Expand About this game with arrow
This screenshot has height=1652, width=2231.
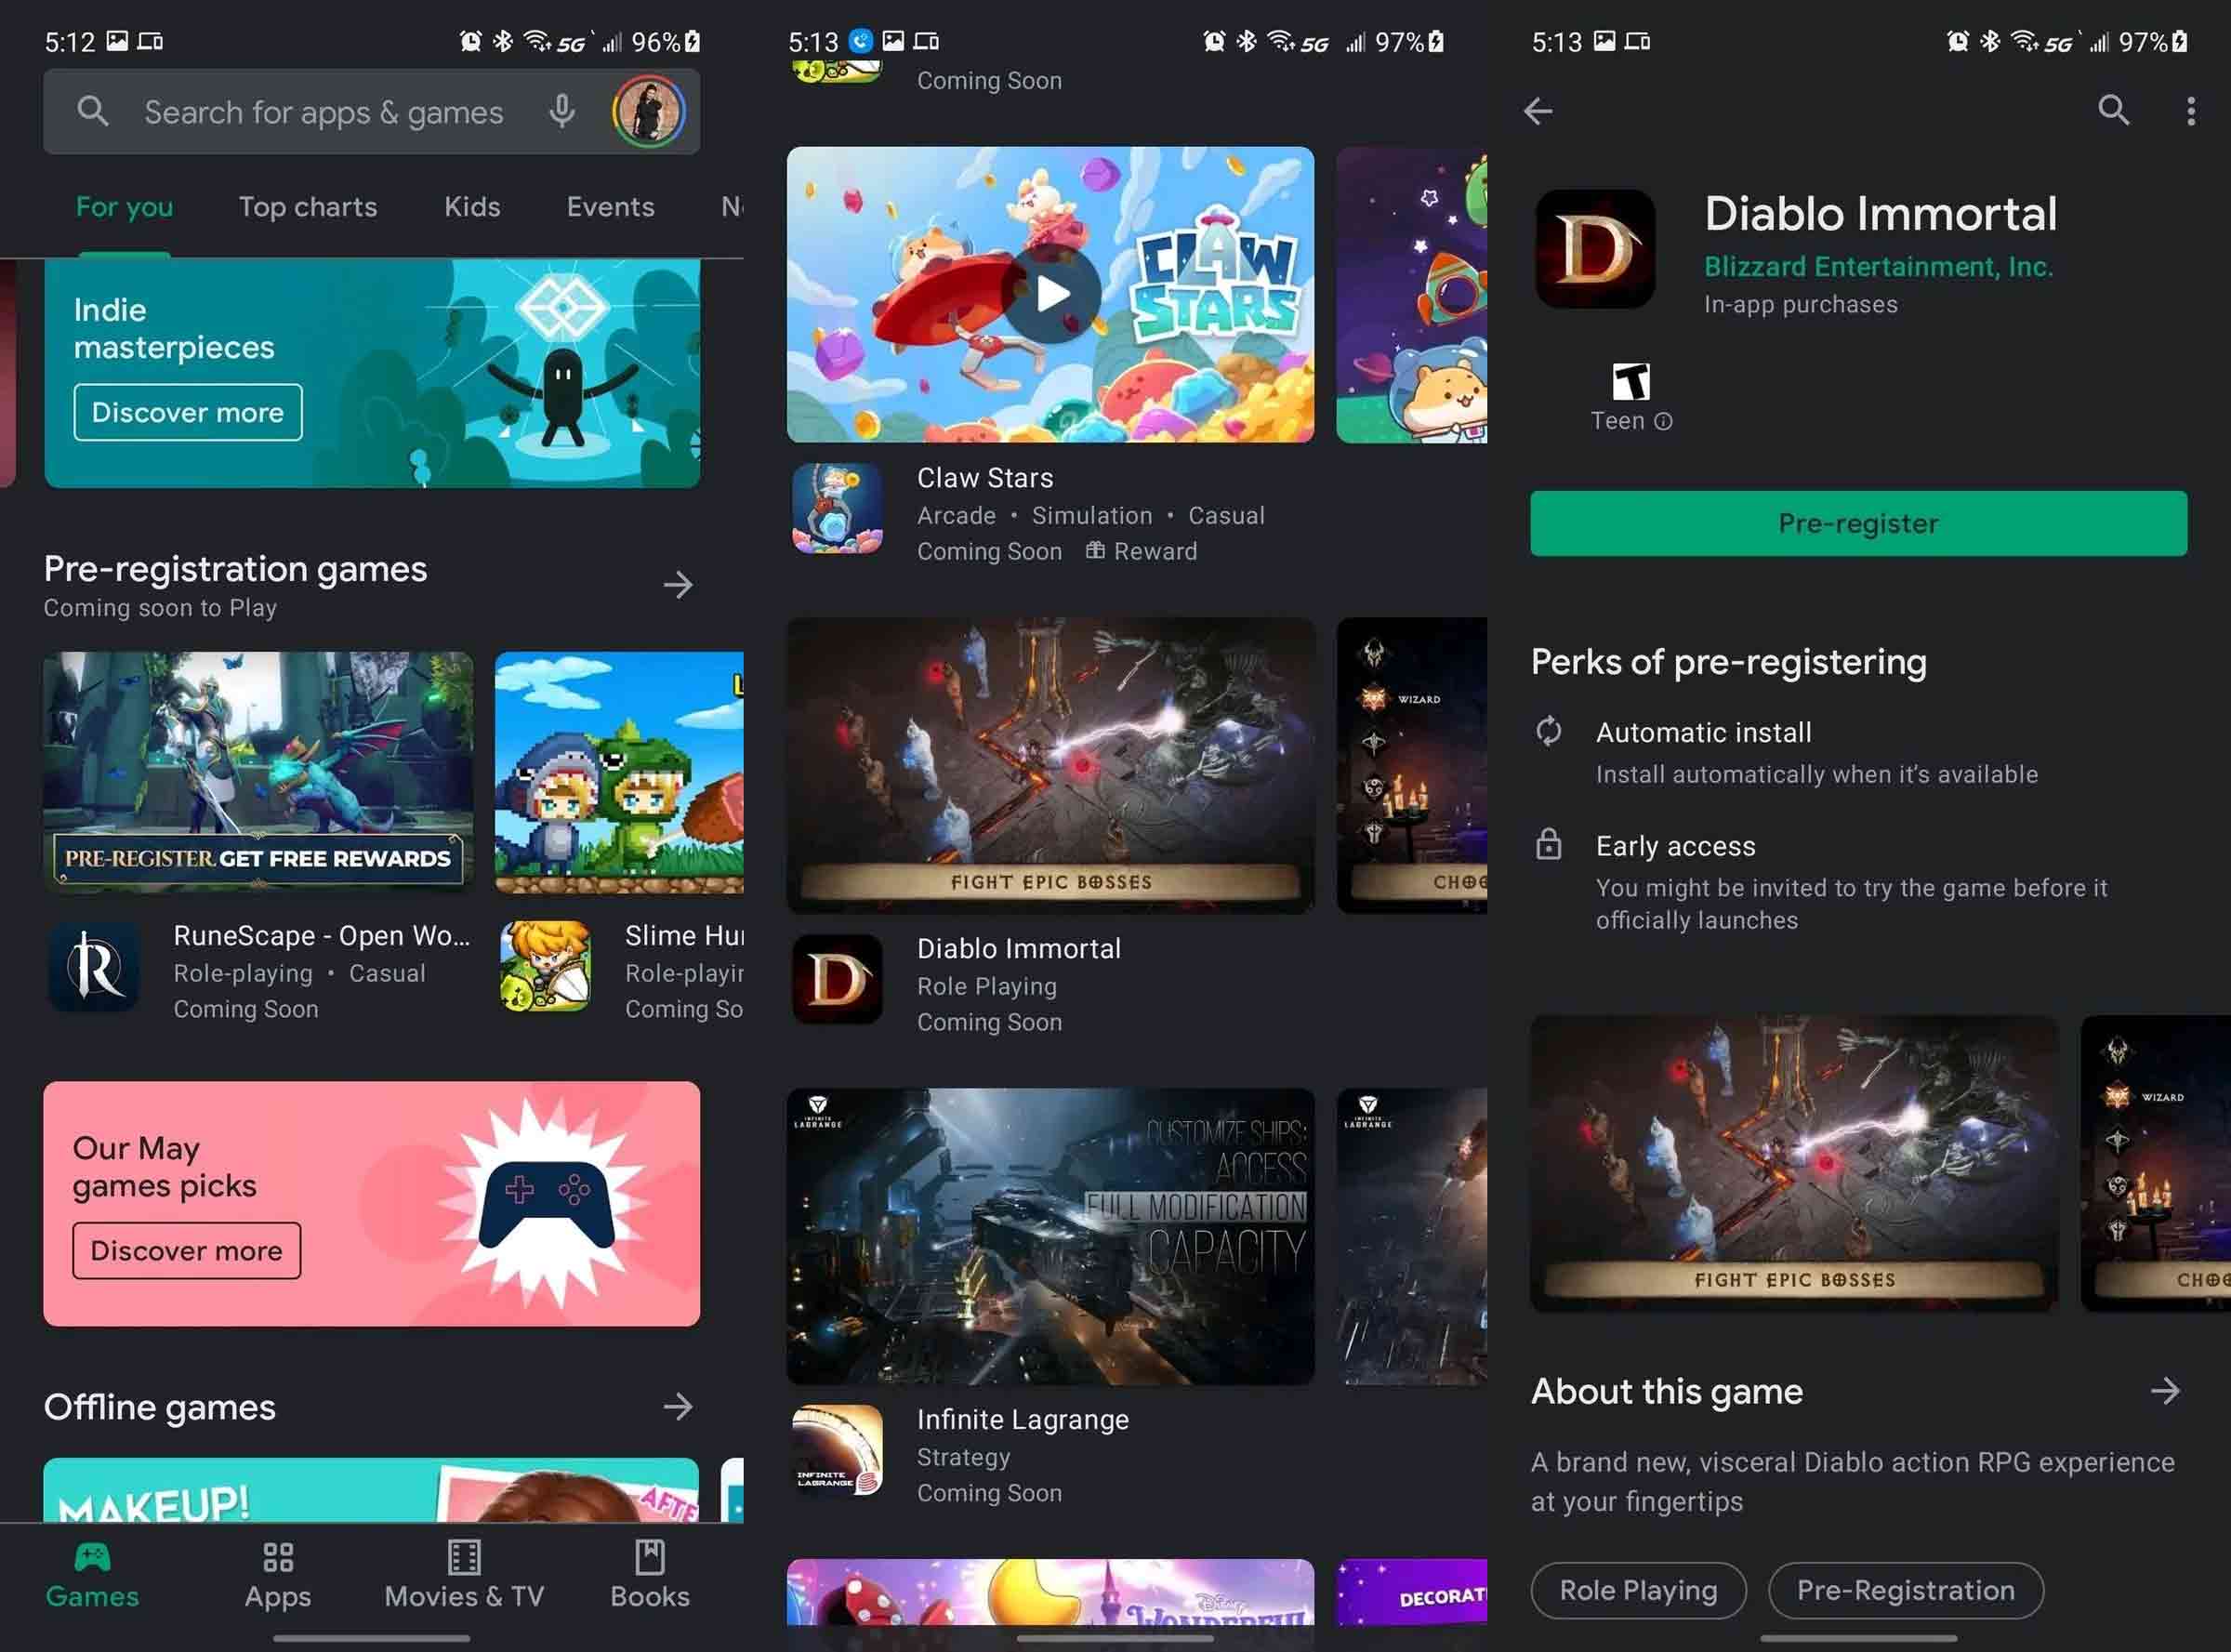[x=2165, y=1391]
